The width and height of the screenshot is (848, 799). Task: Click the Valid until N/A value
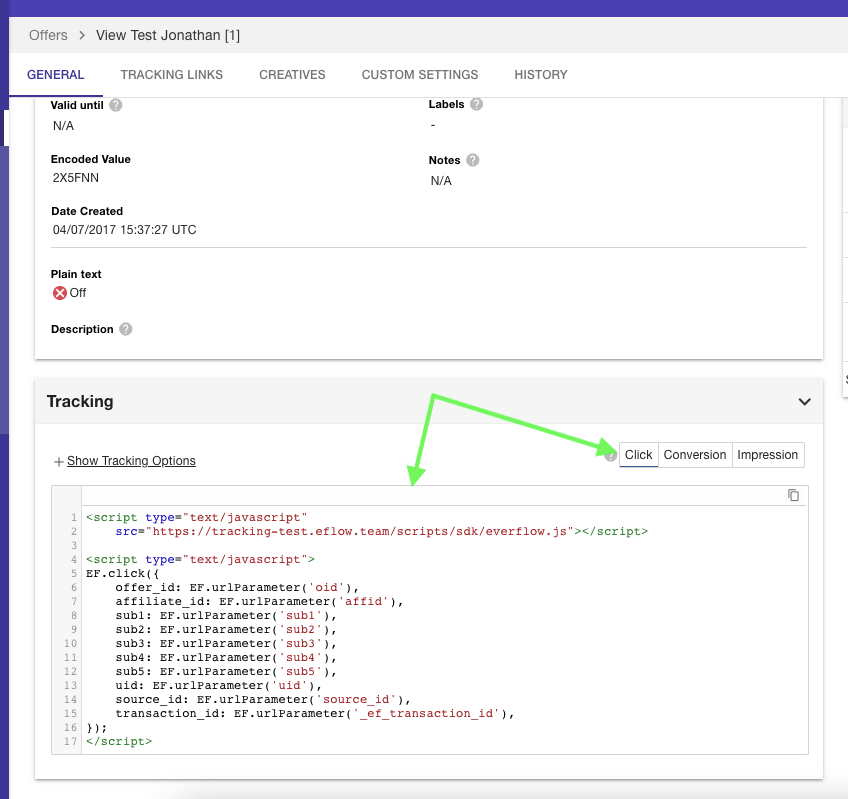pos(63,126)
